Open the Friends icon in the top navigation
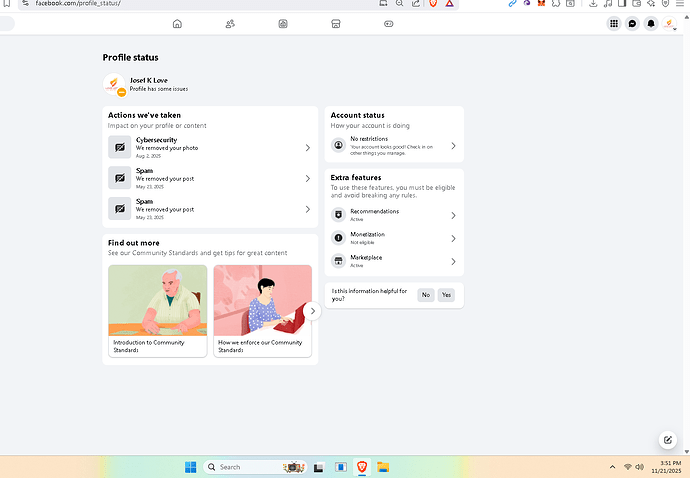This screenshot has width=690, height=478. click(x=230, y=23)
